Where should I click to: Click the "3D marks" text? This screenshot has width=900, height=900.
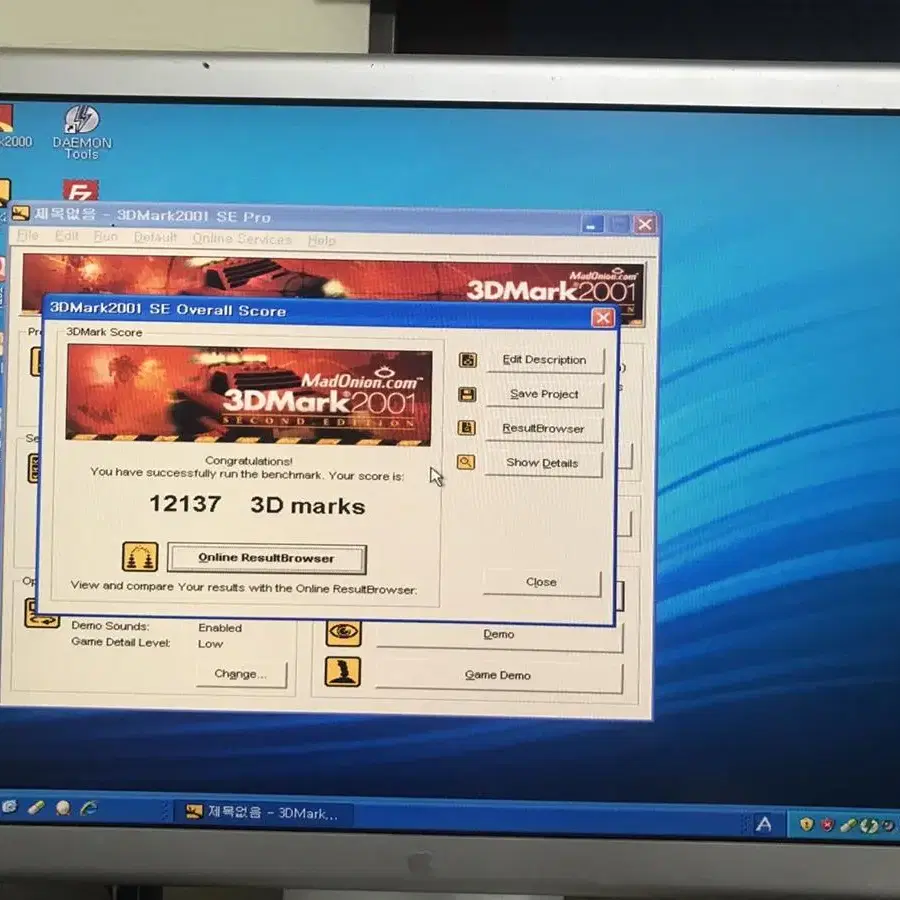point(308,506)
